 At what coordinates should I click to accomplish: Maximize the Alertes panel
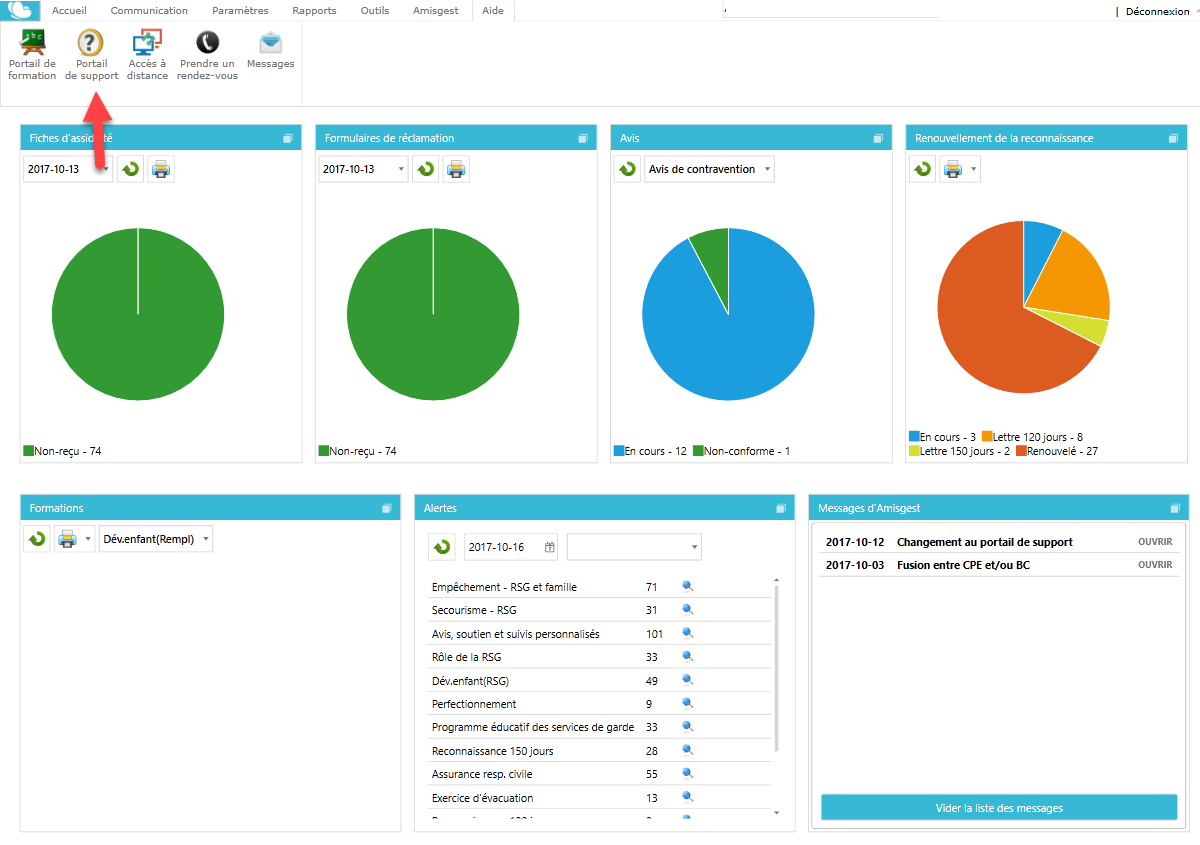point(780,508)
